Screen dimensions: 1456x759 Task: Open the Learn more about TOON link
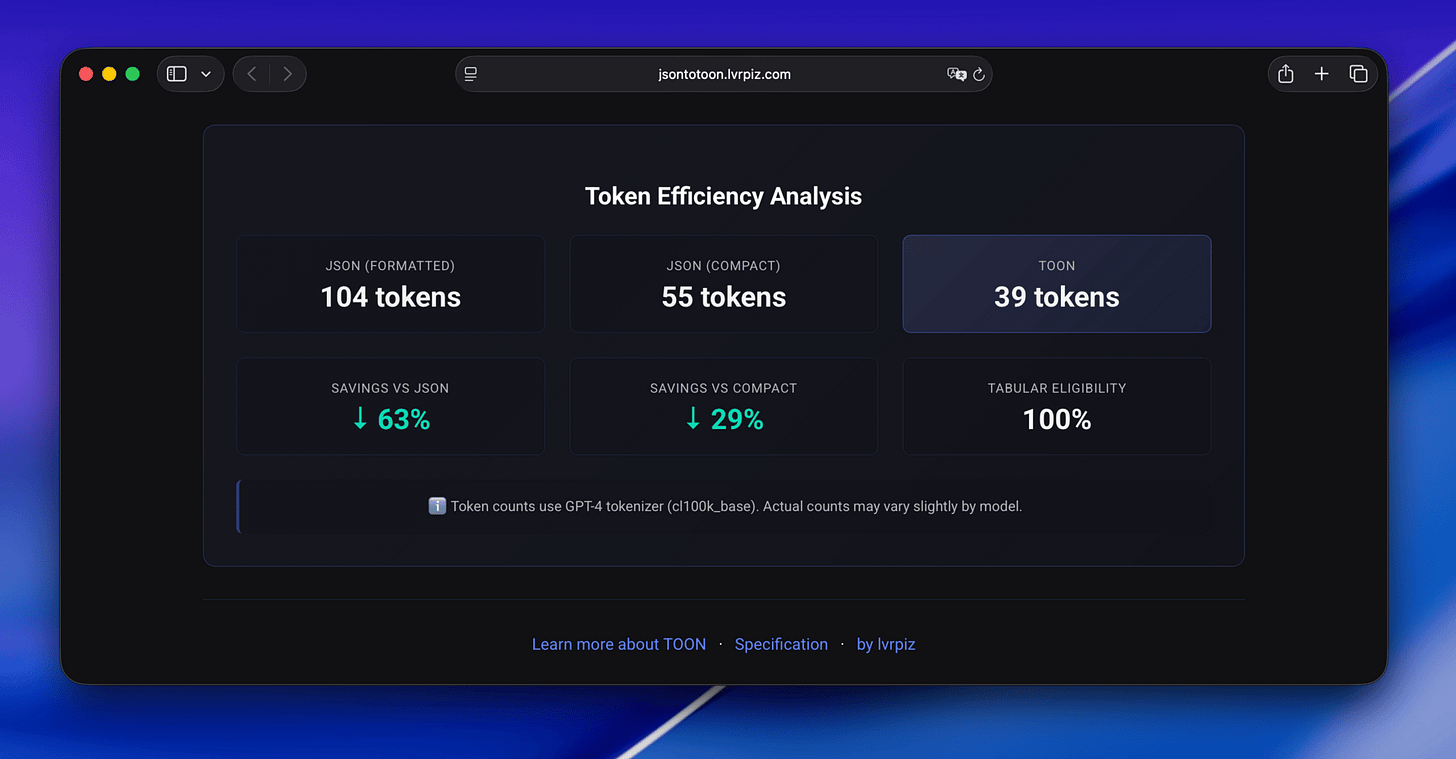[x=619, y=644]
